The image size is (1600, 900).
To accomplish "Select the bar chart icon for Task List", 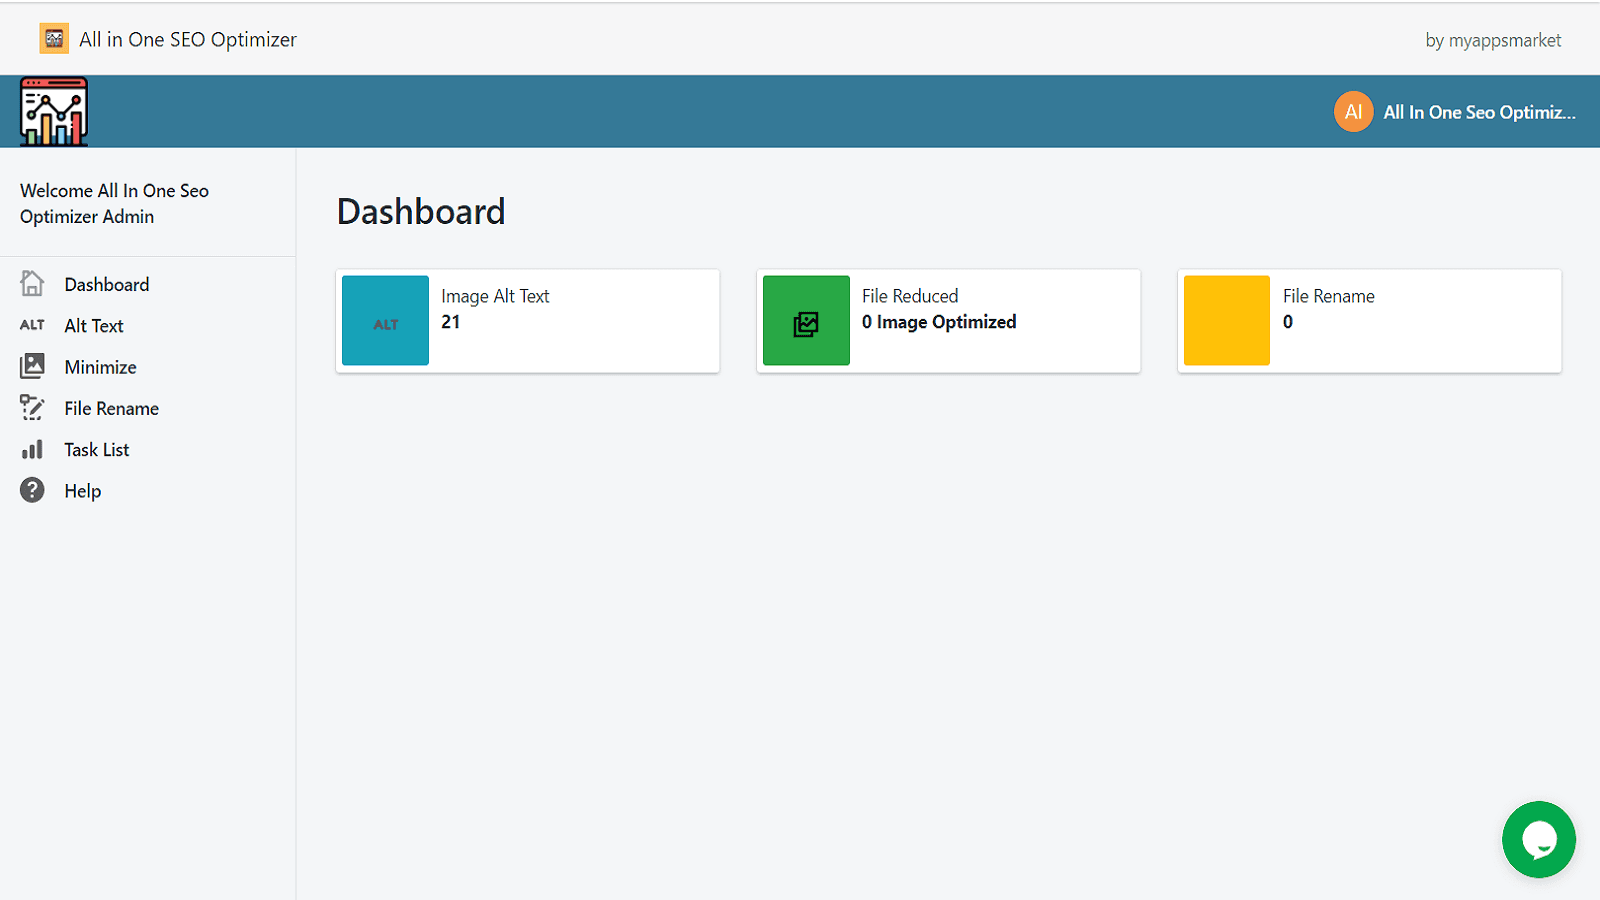I will 31,449.
